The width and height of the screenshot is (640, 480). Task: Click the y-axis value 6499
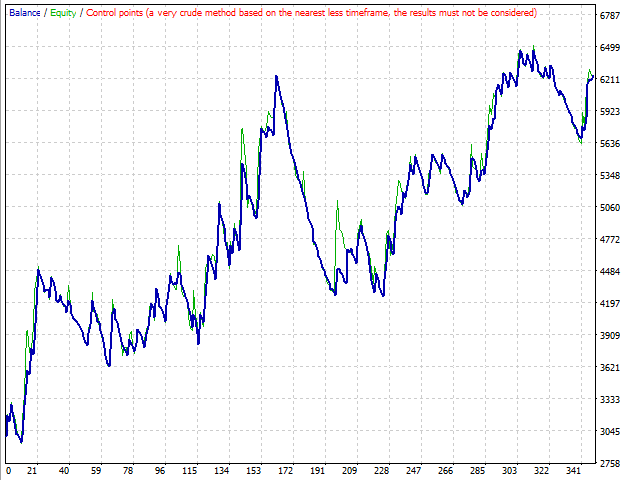click(610, 48)
